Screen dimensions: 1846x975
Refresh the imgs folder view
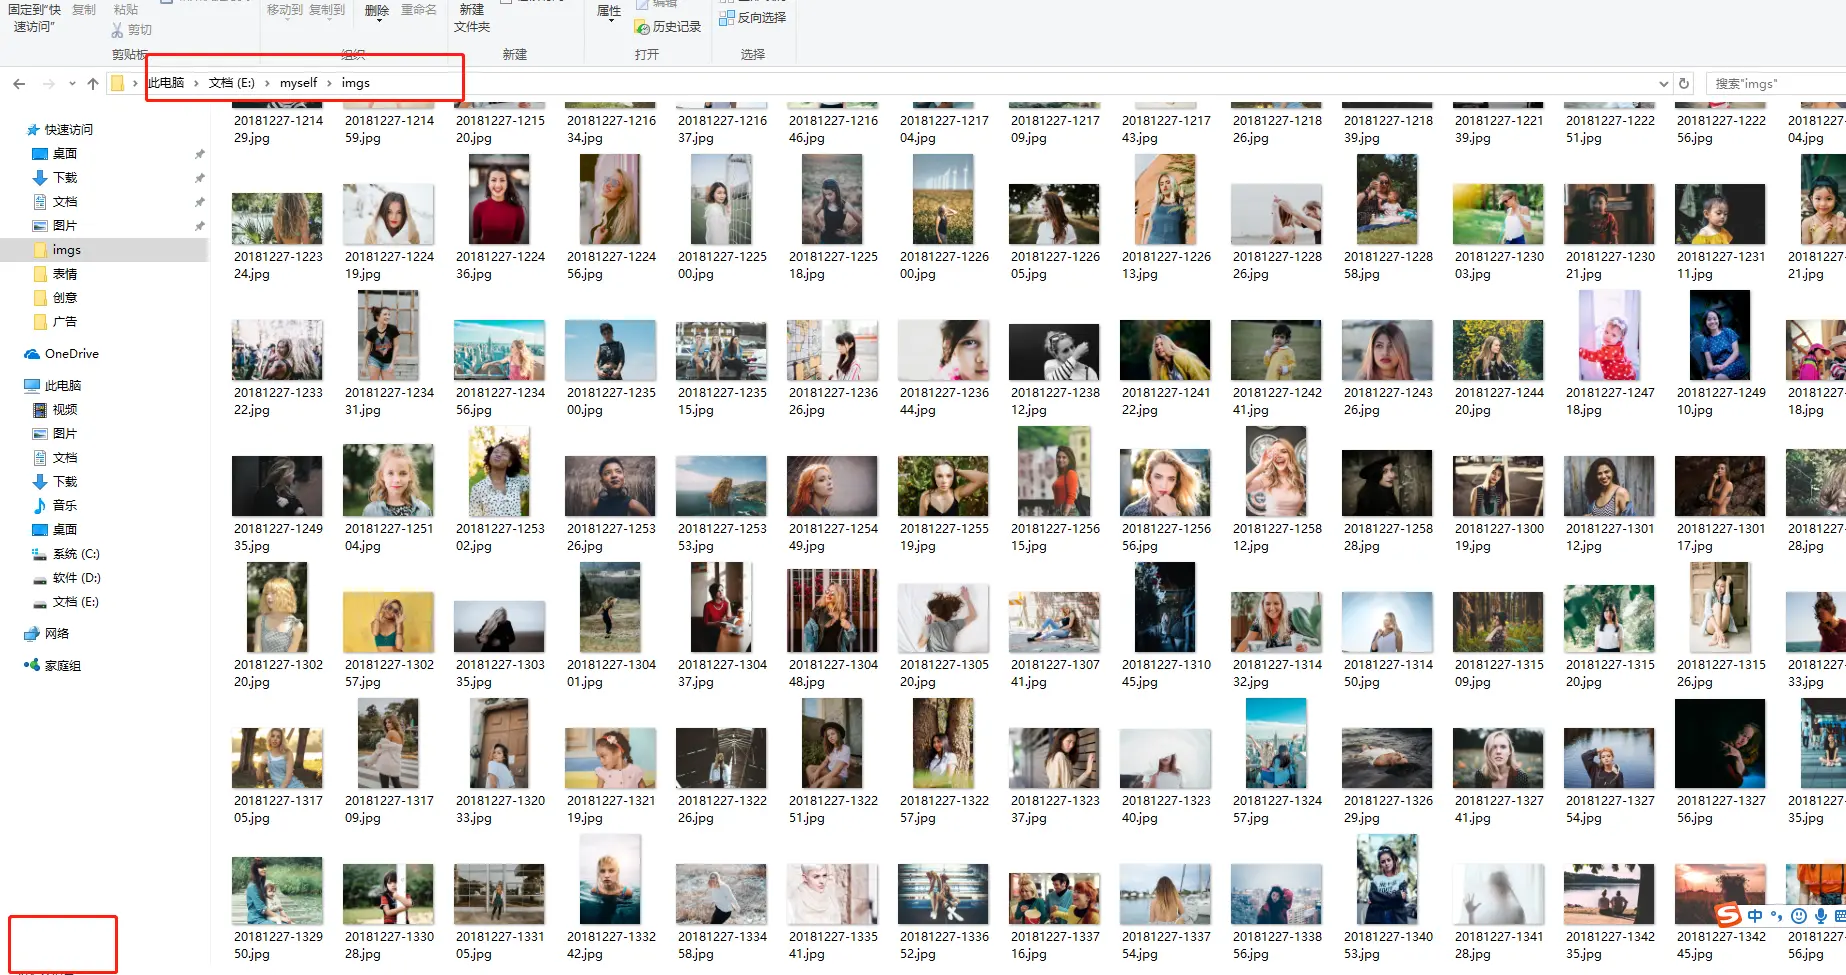pyautogui.click(x=1684, y=84)
